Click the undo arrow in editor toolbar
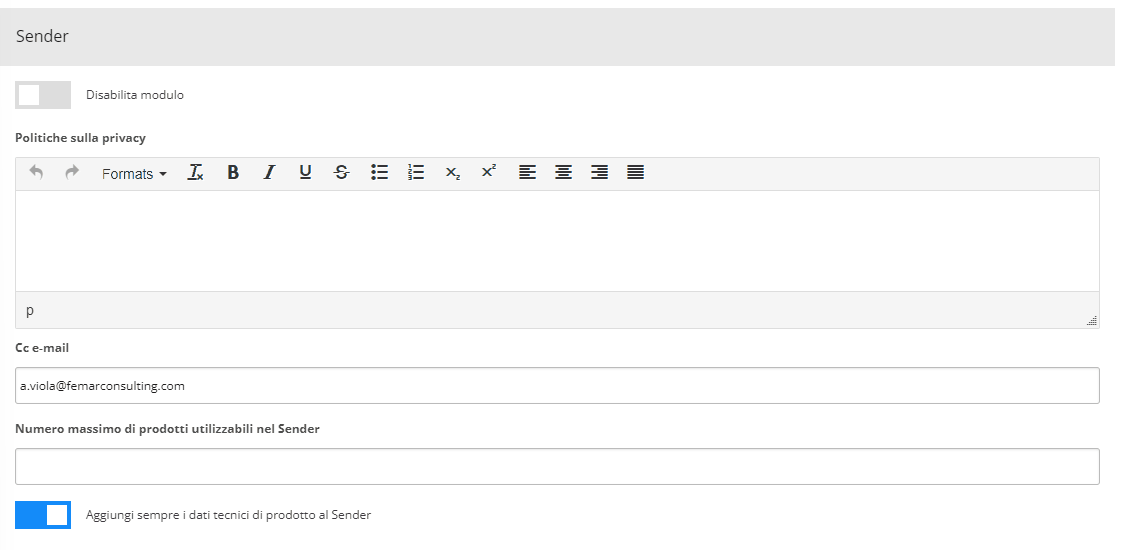Viewport: 1146px width, 550px height. click(36, 173)
